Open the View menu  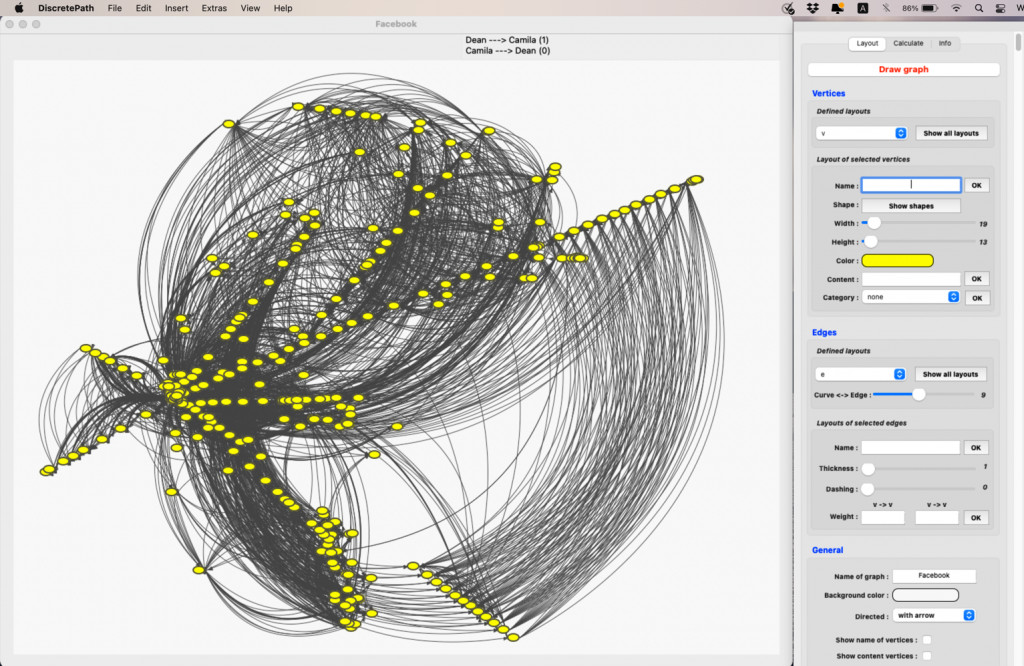coord(250,8)
